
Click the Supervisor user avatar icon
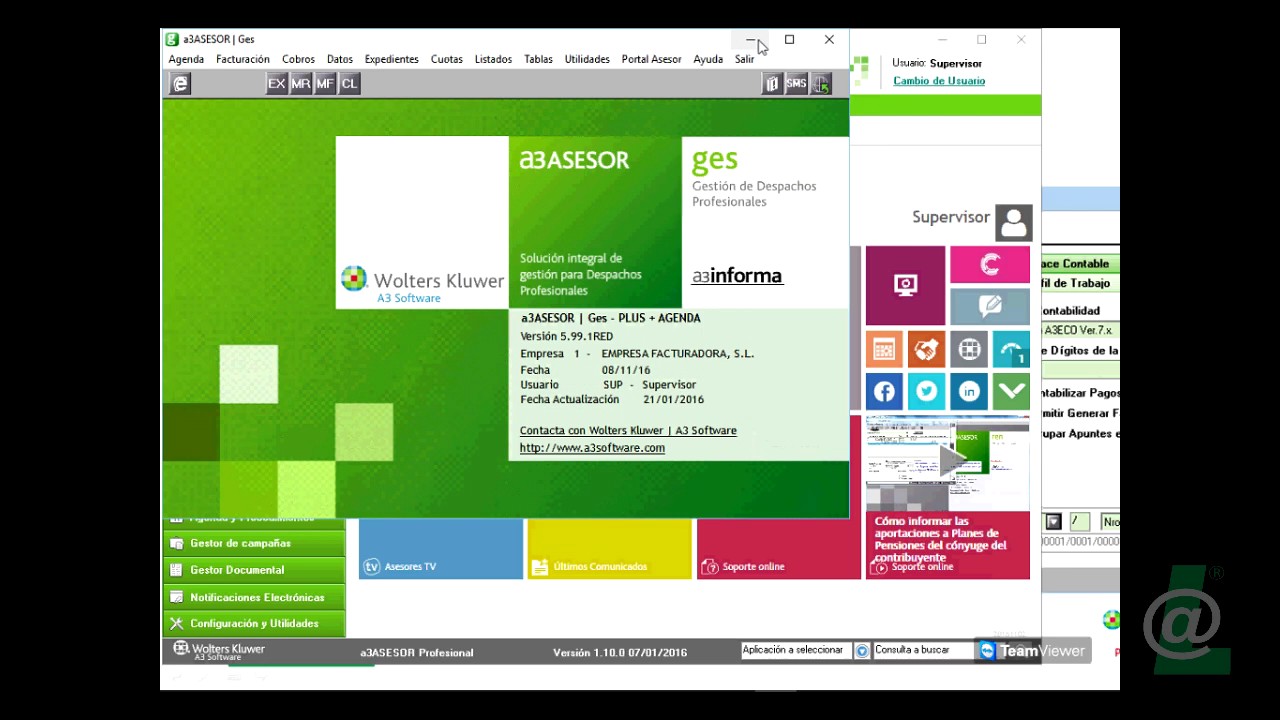click(1013, 223)
